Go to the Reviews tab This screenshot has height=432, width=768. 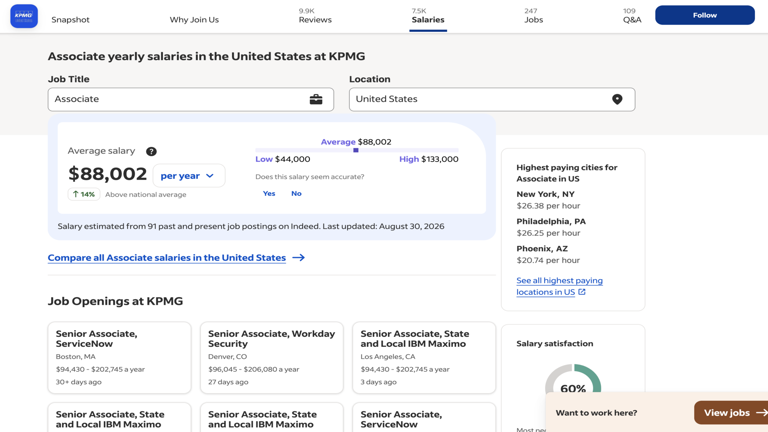coord(315,16)
